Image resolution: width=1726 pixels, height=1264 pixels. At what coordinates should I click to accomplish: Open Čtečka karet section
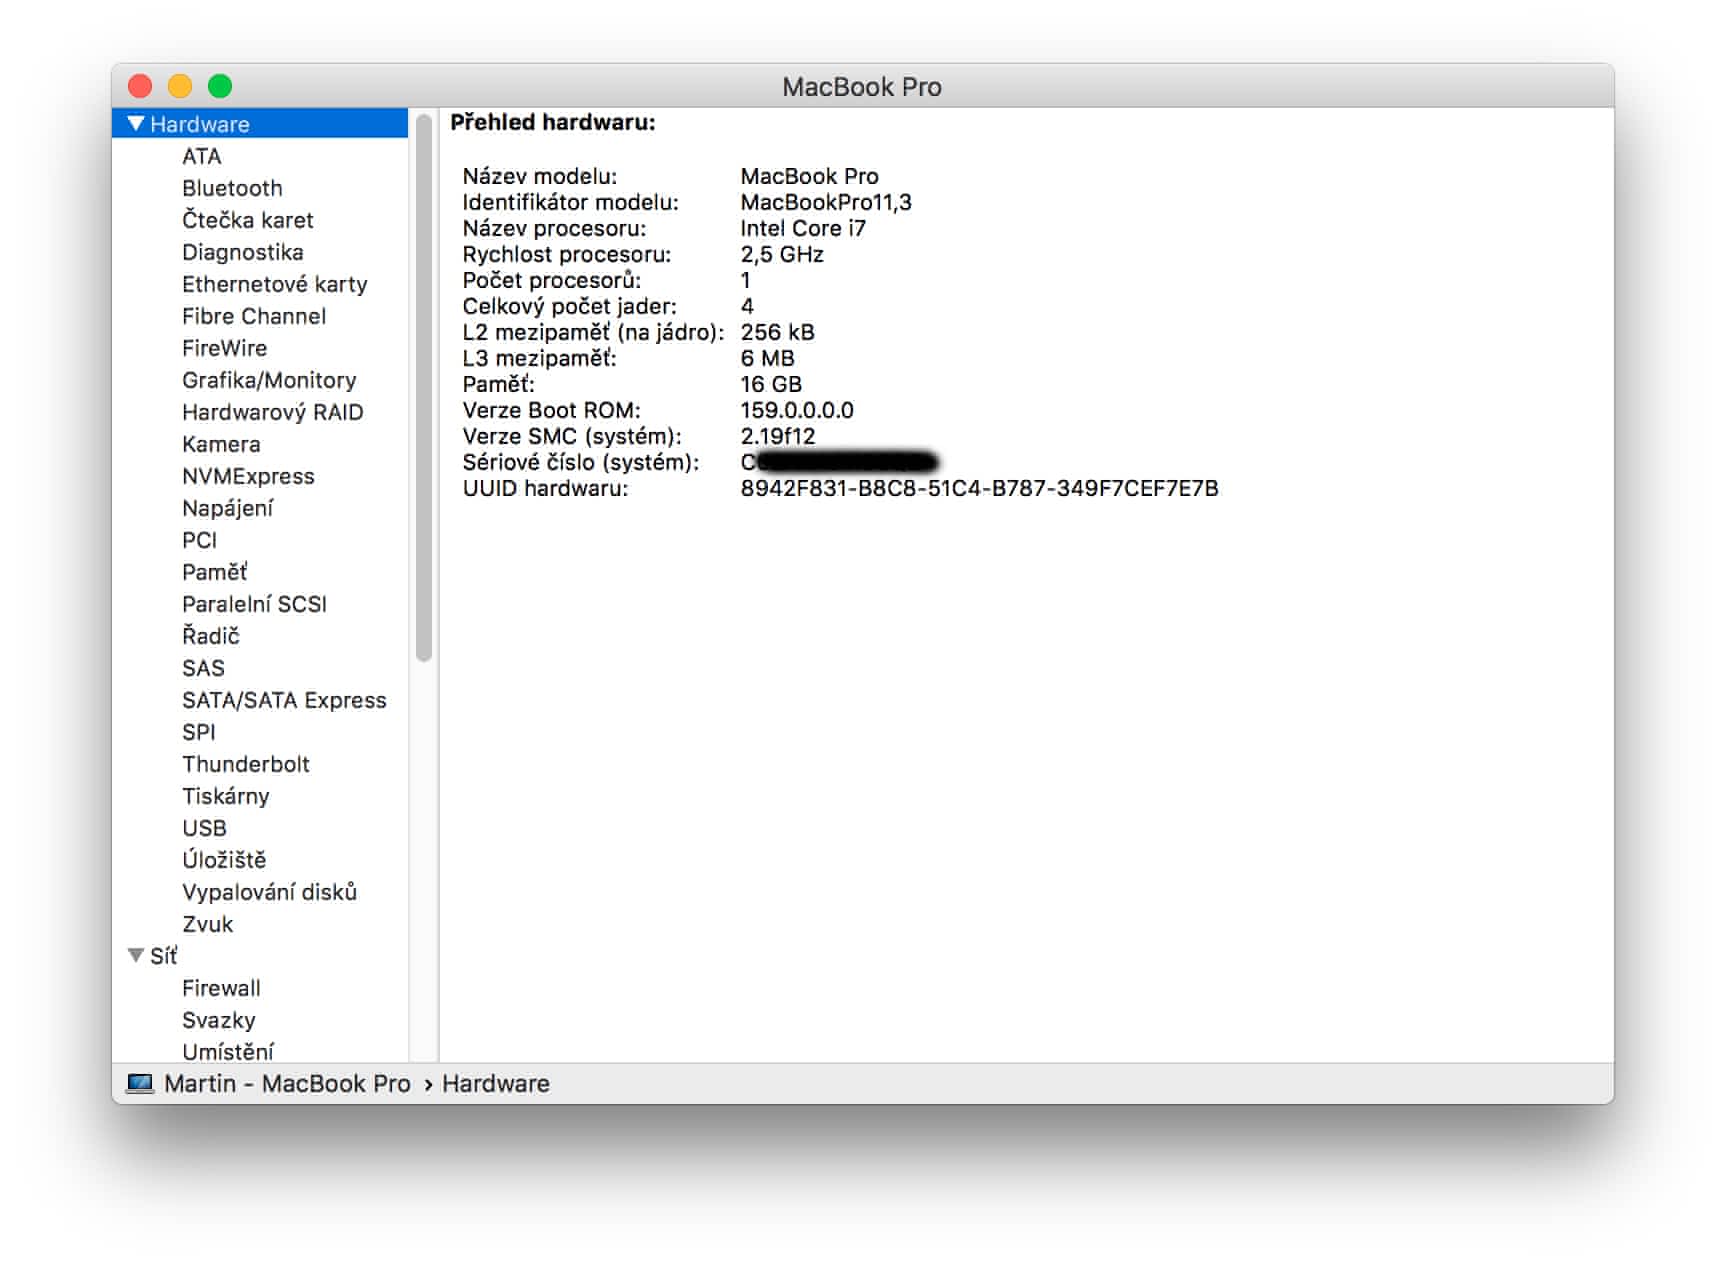[248, 220]
